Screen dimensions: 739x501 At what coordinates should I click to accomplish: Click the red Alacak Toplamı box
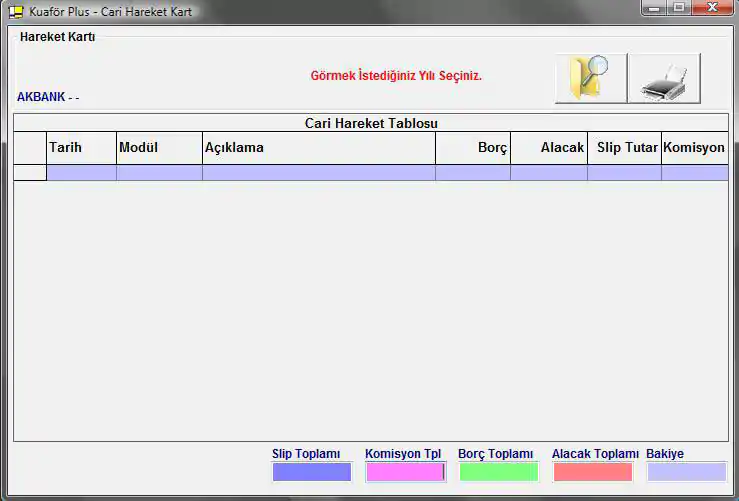592,472
